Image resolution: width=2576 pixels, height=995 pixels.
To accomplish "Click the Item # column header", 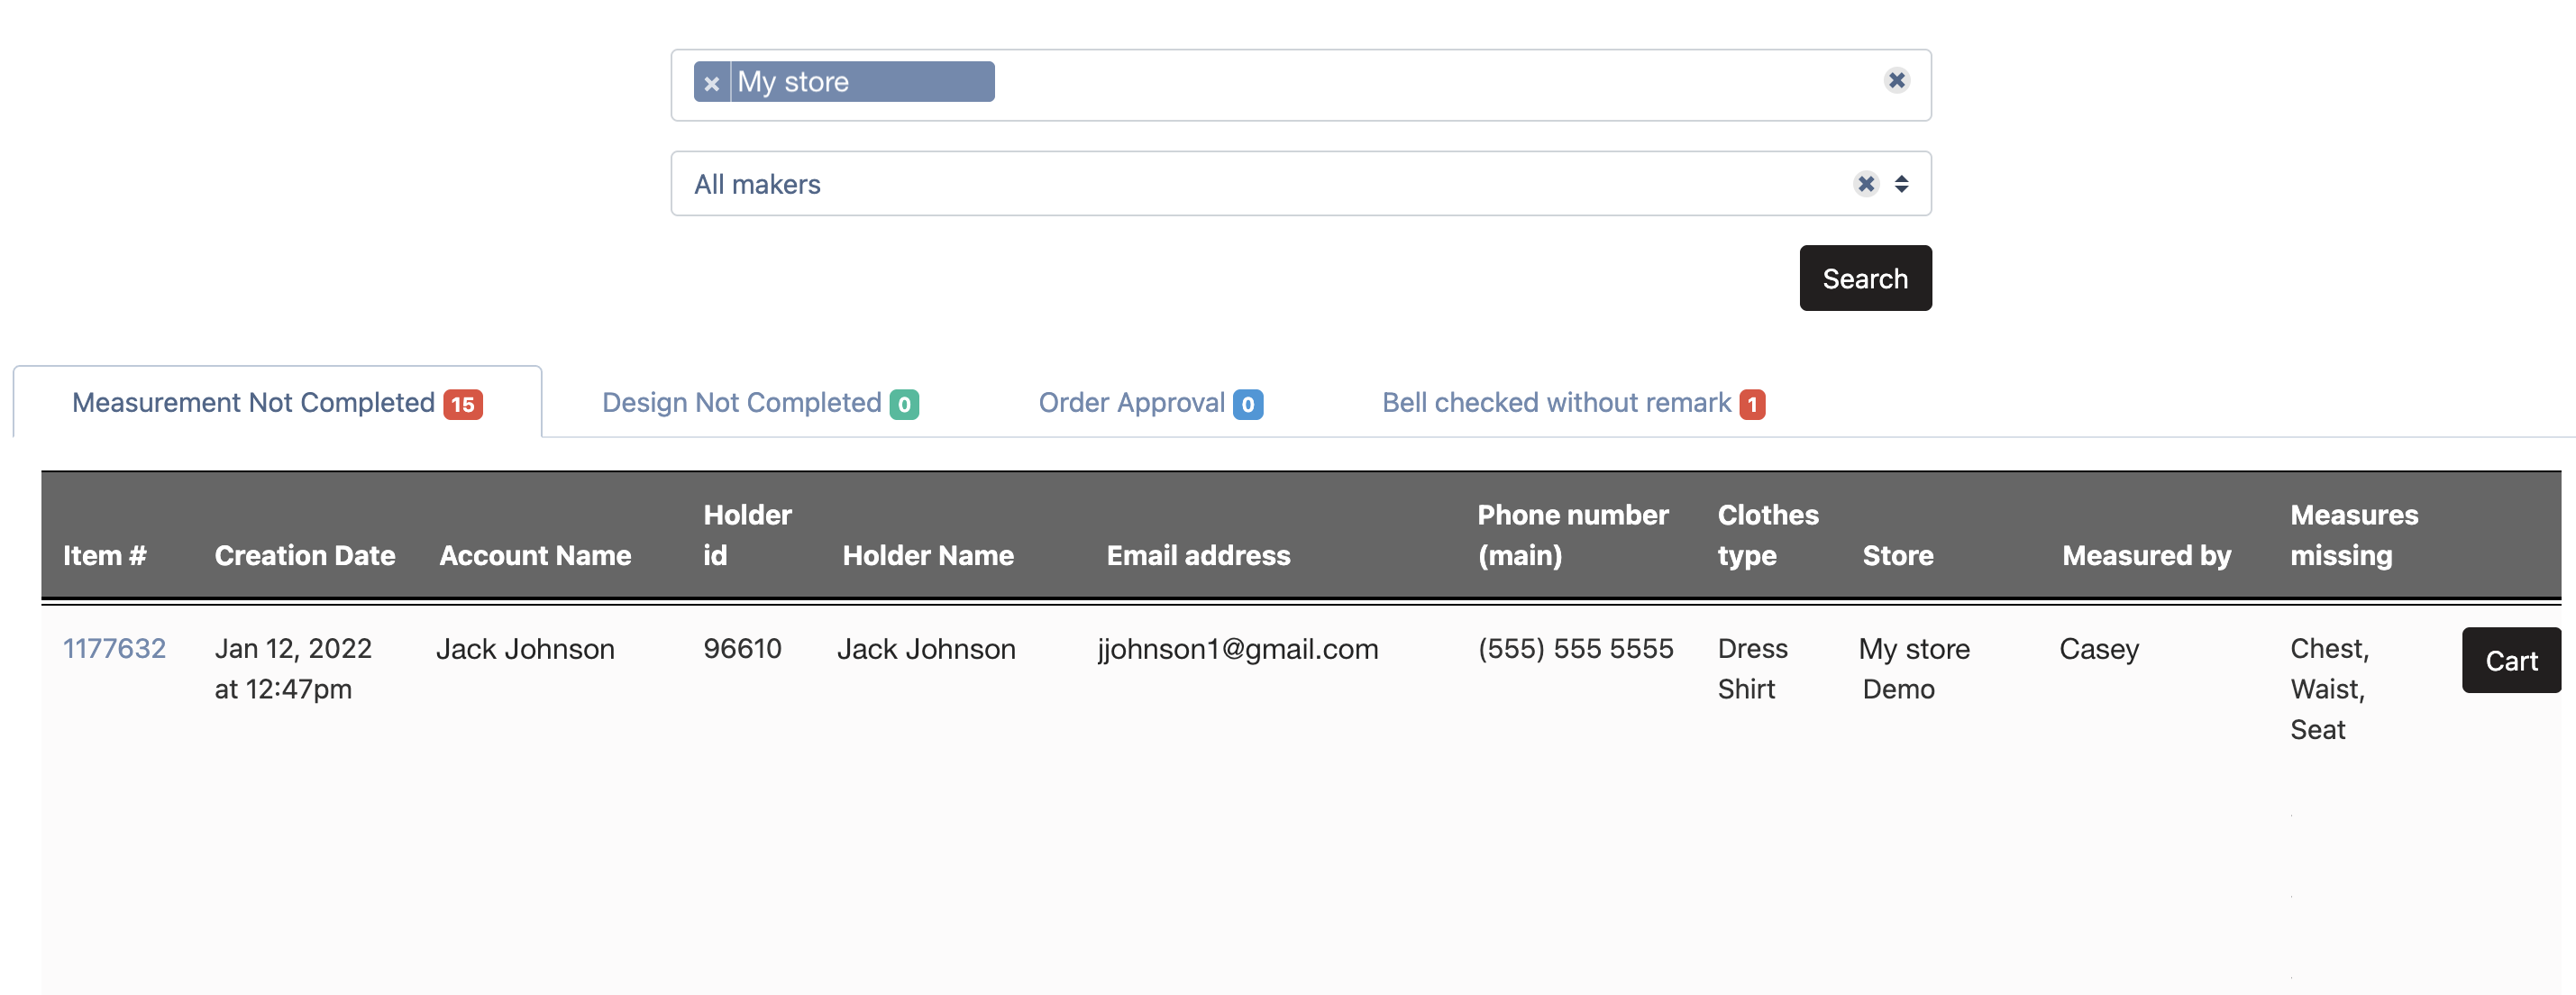I will 105,555.
